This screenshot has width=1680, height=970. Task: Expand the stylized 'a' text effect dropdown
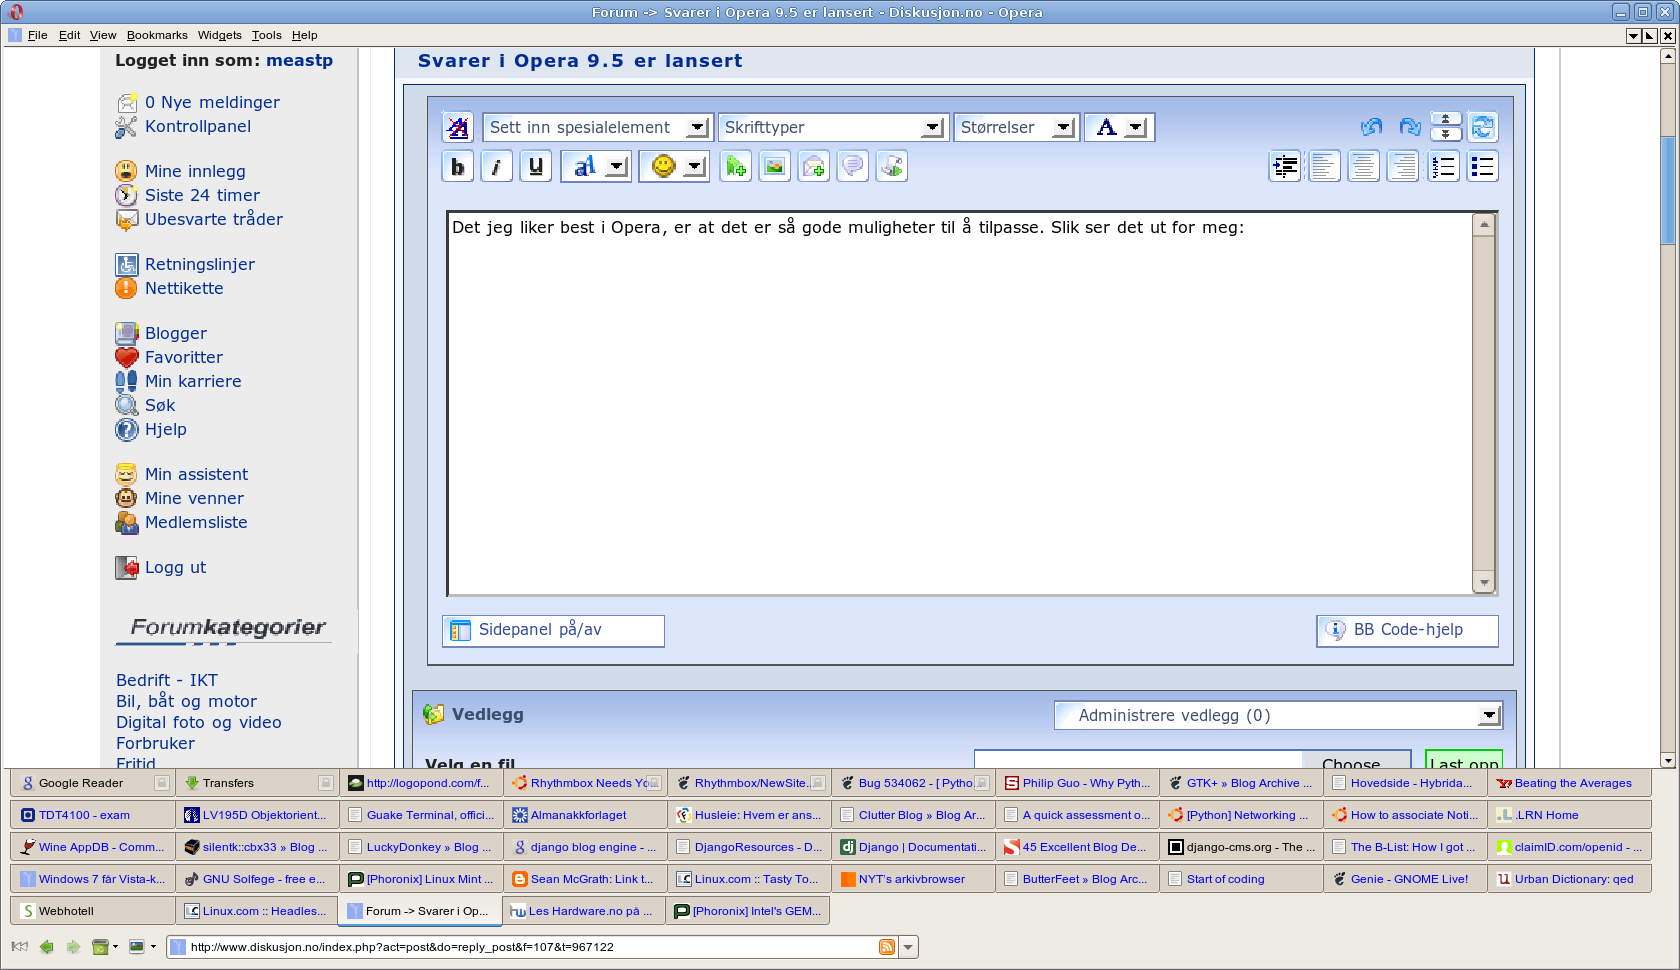pos(617,167)
